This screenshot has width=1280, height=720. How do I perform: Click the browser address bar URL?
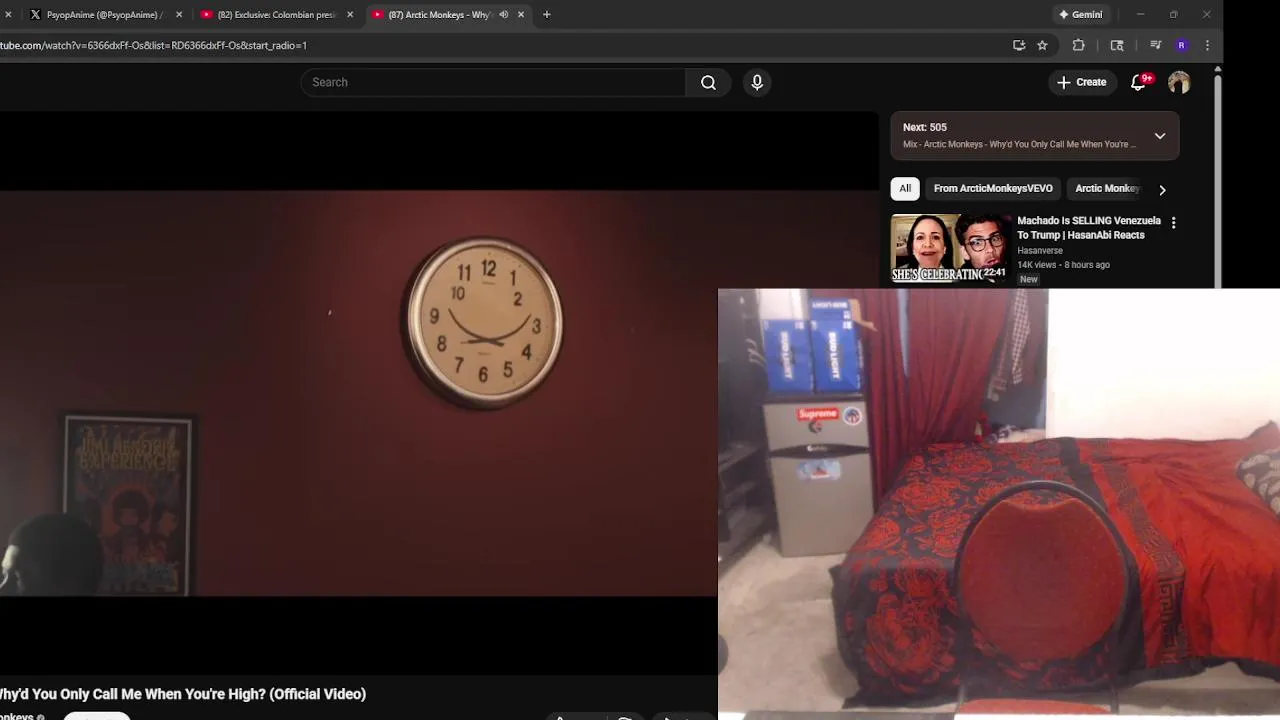[153, 45]
